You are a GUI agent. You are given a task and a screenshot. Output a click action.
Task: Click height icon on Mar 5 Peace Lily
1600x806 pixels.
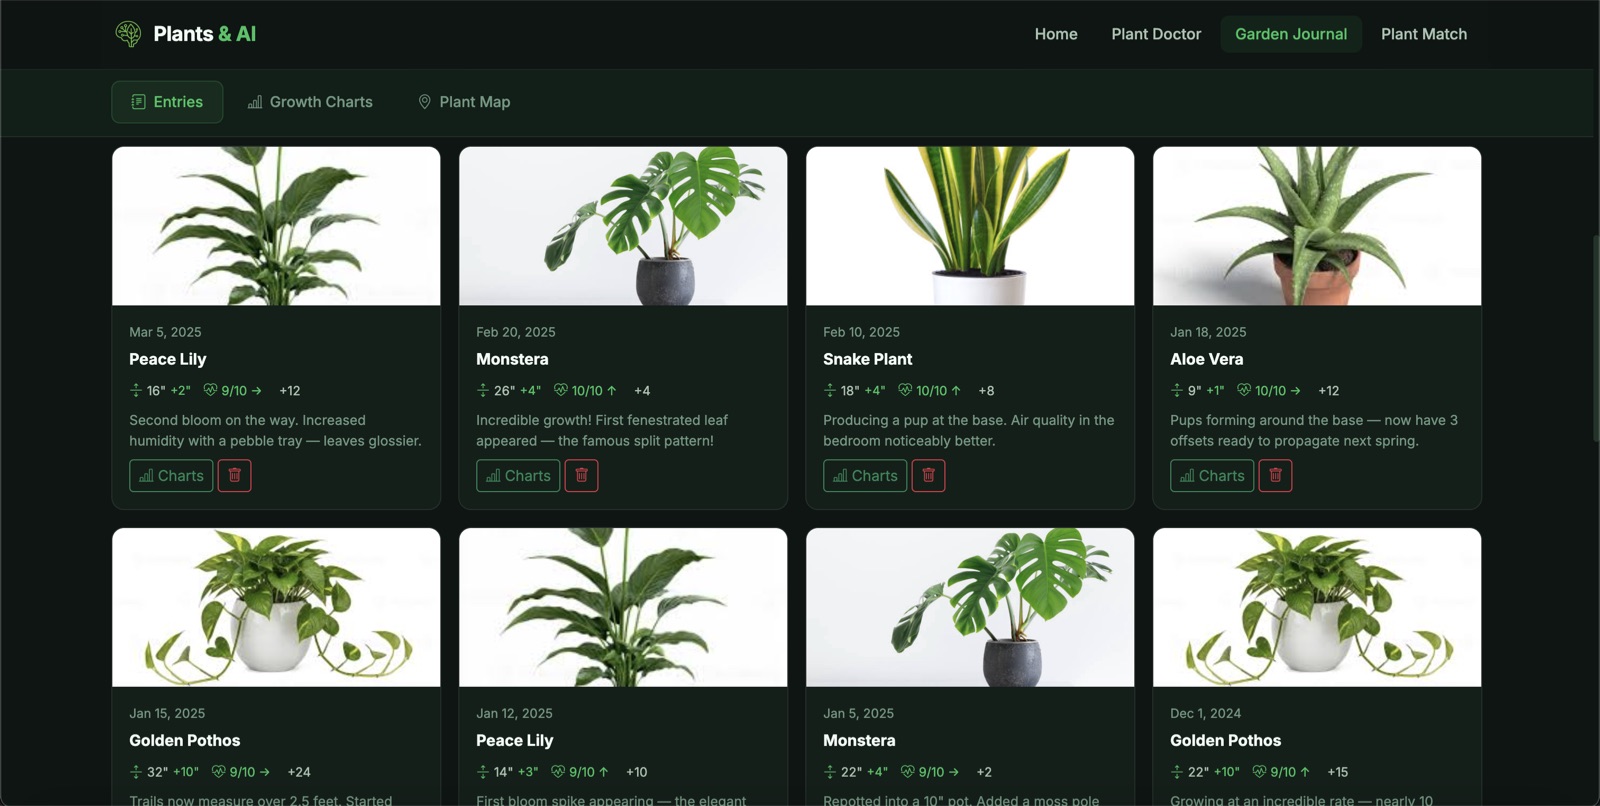(136, 390)
